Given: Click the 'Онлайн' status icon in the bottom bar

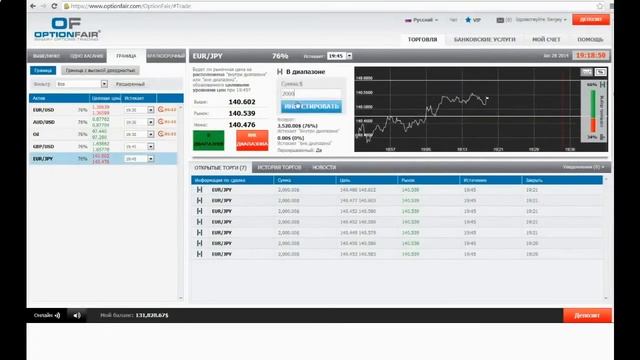Looking at the screenshot, I should (x=58, y=315).
